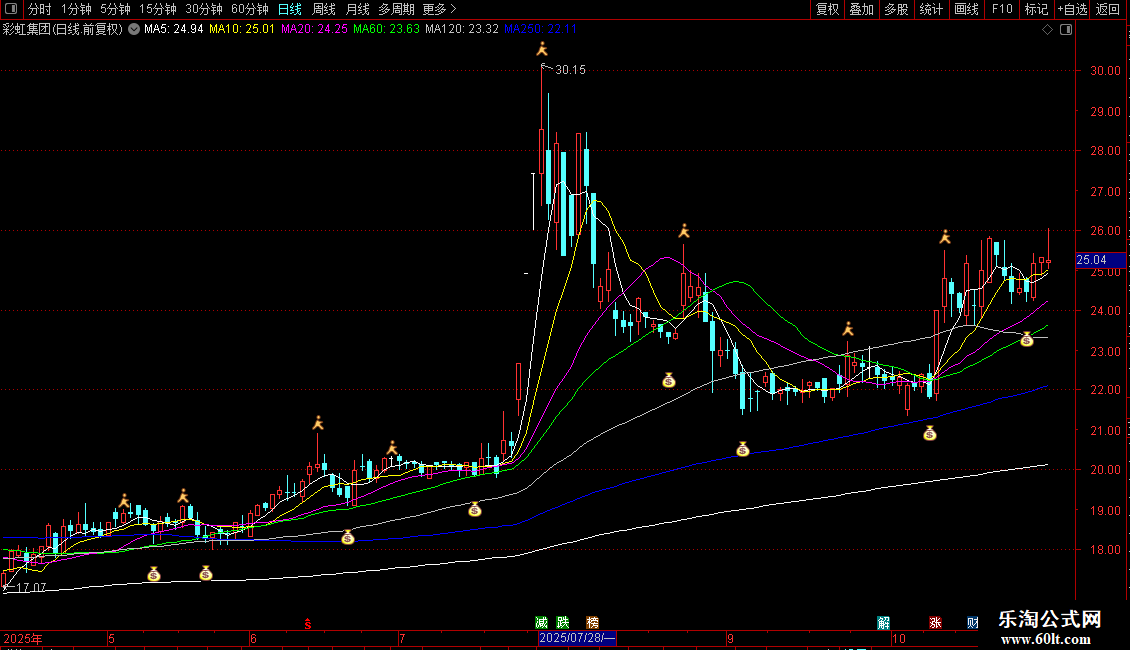This screenshot has width=1130, height=650.
Task: Click the 返回 back button
Action: point(1108,9)
